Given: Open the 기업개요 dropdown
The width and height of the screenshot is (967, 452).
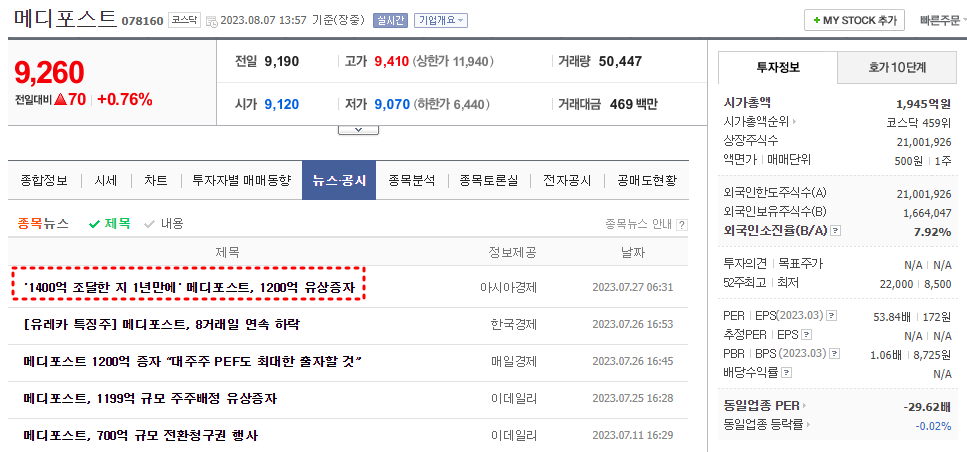Looking at the screenshot, I should (x=441, y=20).
